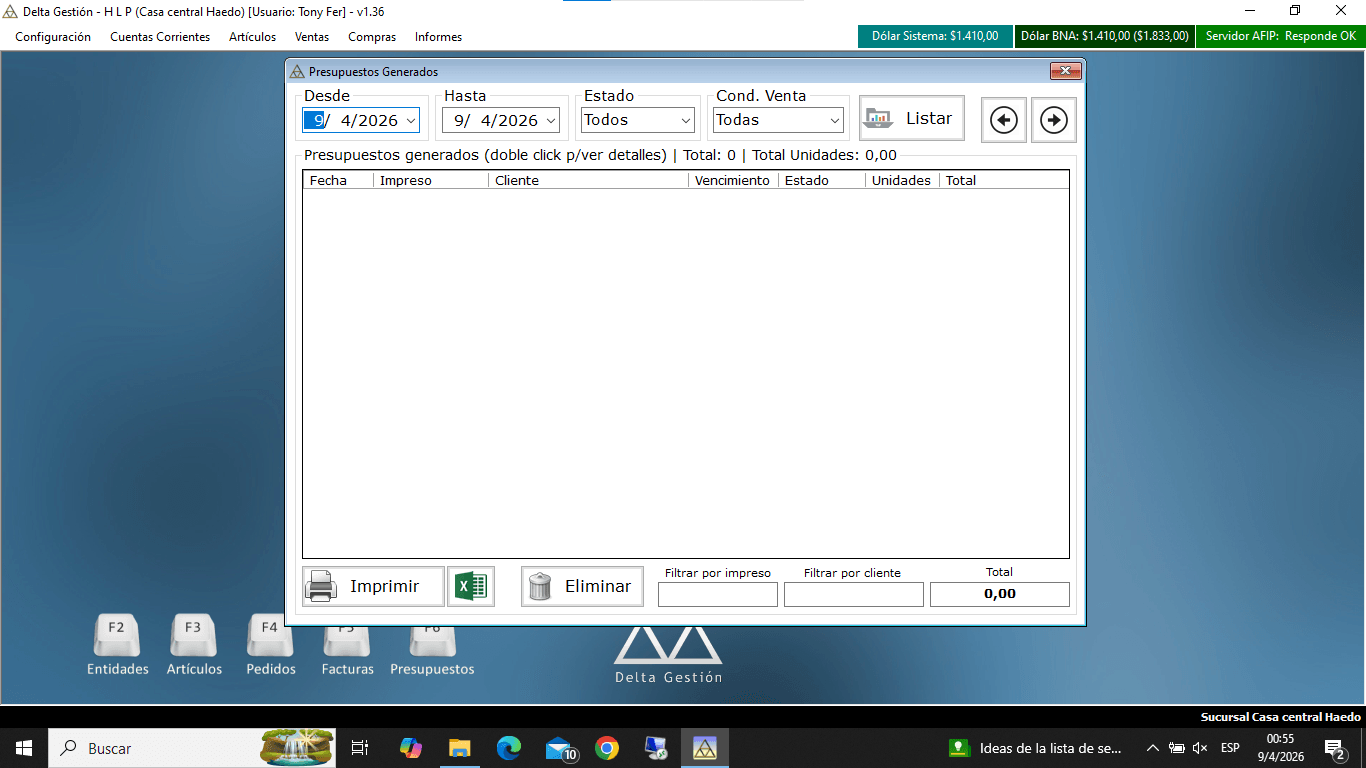Screen dimensions: 1366x768
Task: Open F4 Pedidos shortcut
Action: coord(270,646)
